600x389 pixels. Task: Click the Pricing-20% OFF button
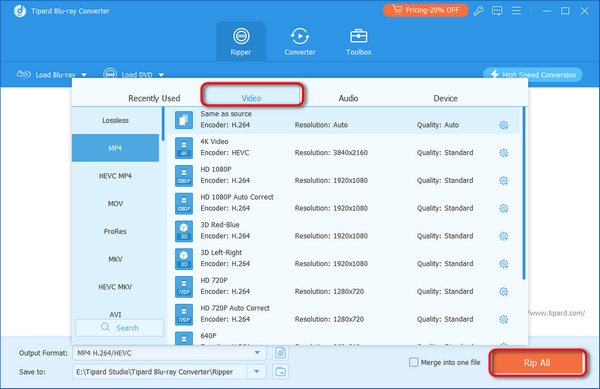(425, 10)
